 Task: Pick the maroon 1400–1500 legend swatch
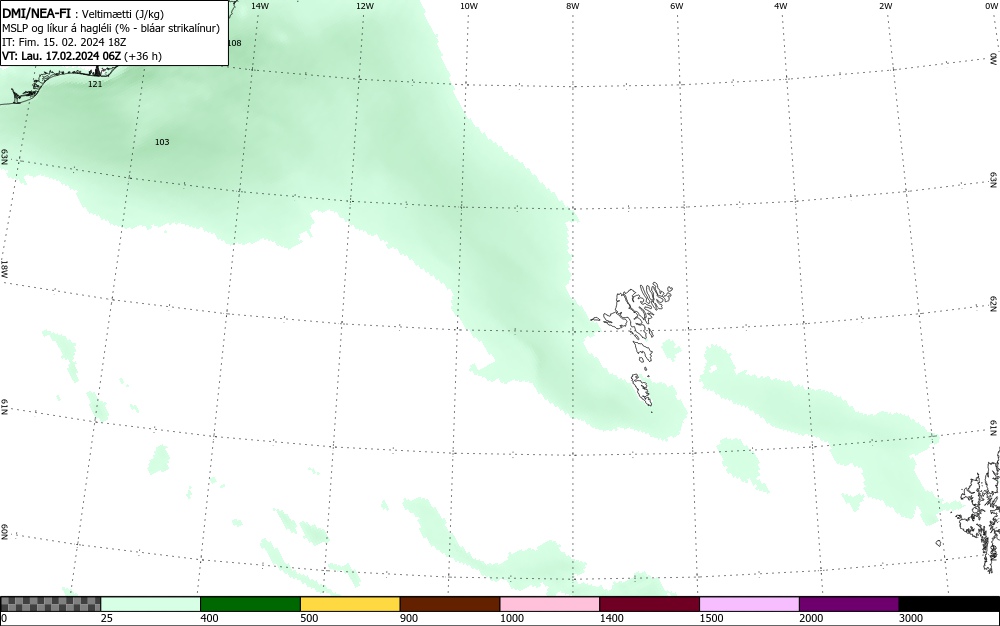(649, 604)
